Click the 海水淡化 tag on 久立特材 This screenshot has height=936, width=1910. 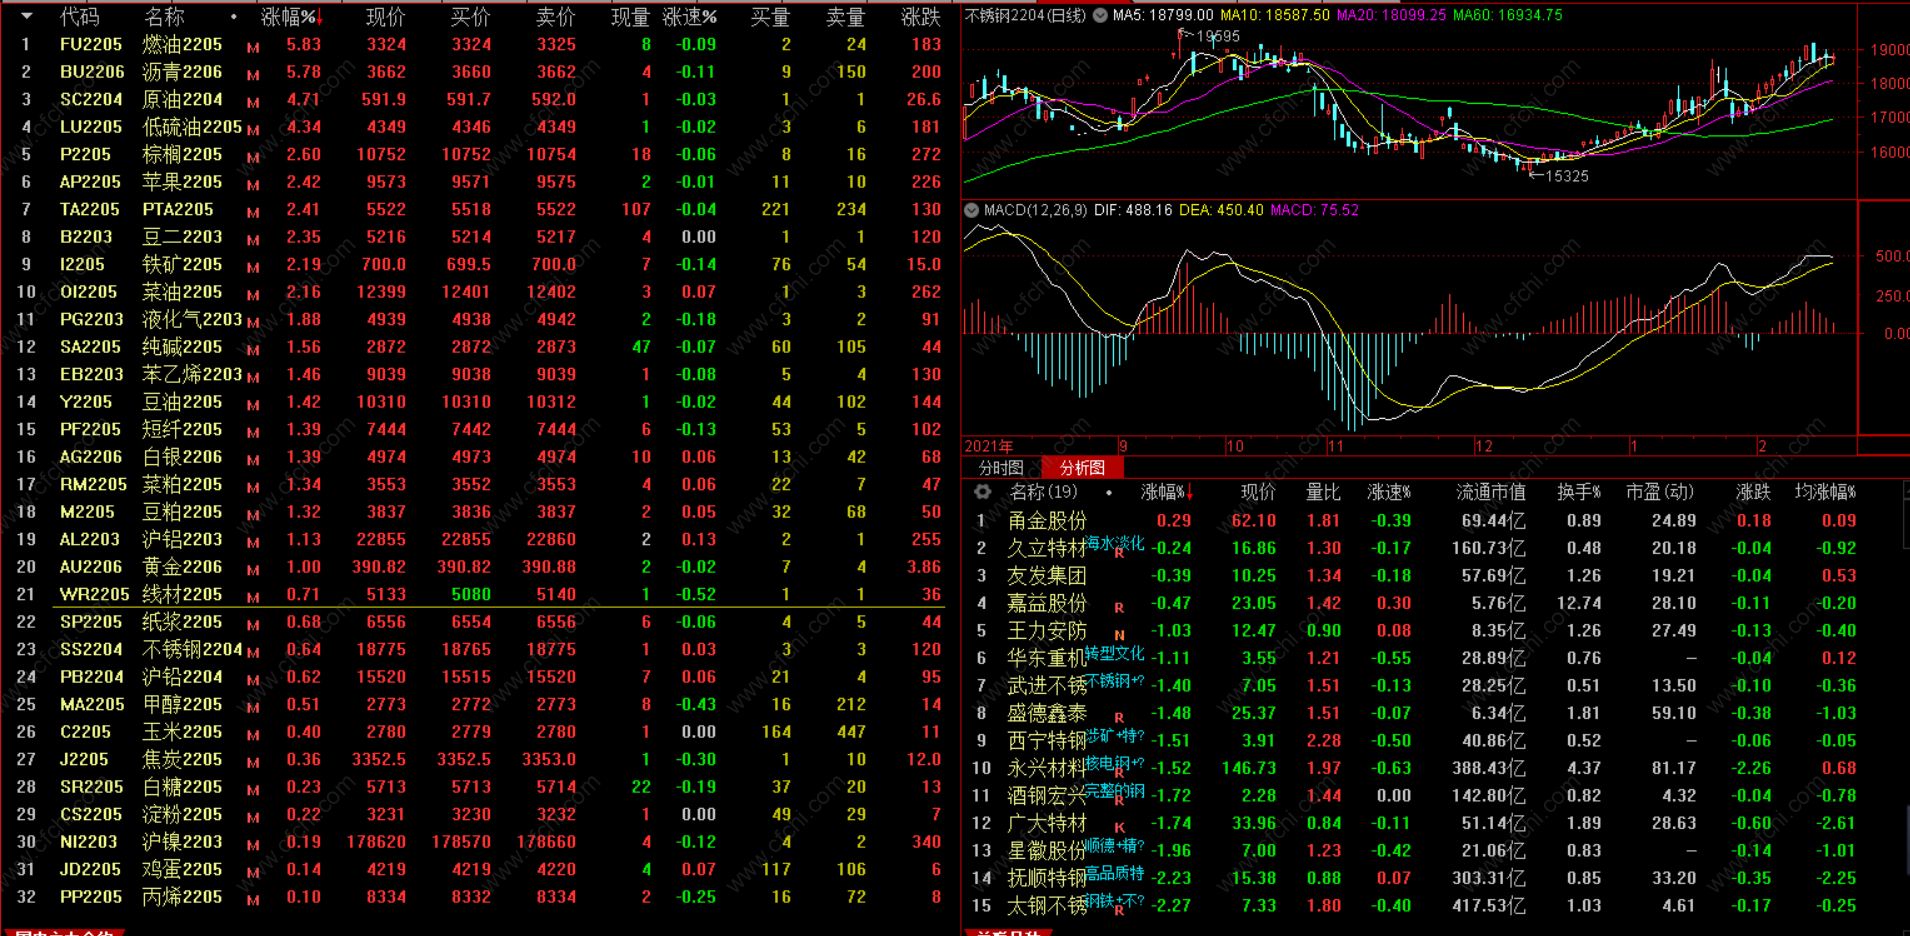tap(1114, 543)
